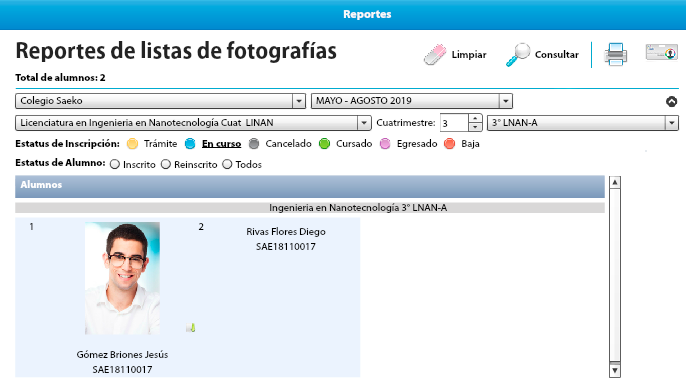The height and width of the screenshot is (392, 686).
Task: Select the green Cursado status
Action: point(324,144)
